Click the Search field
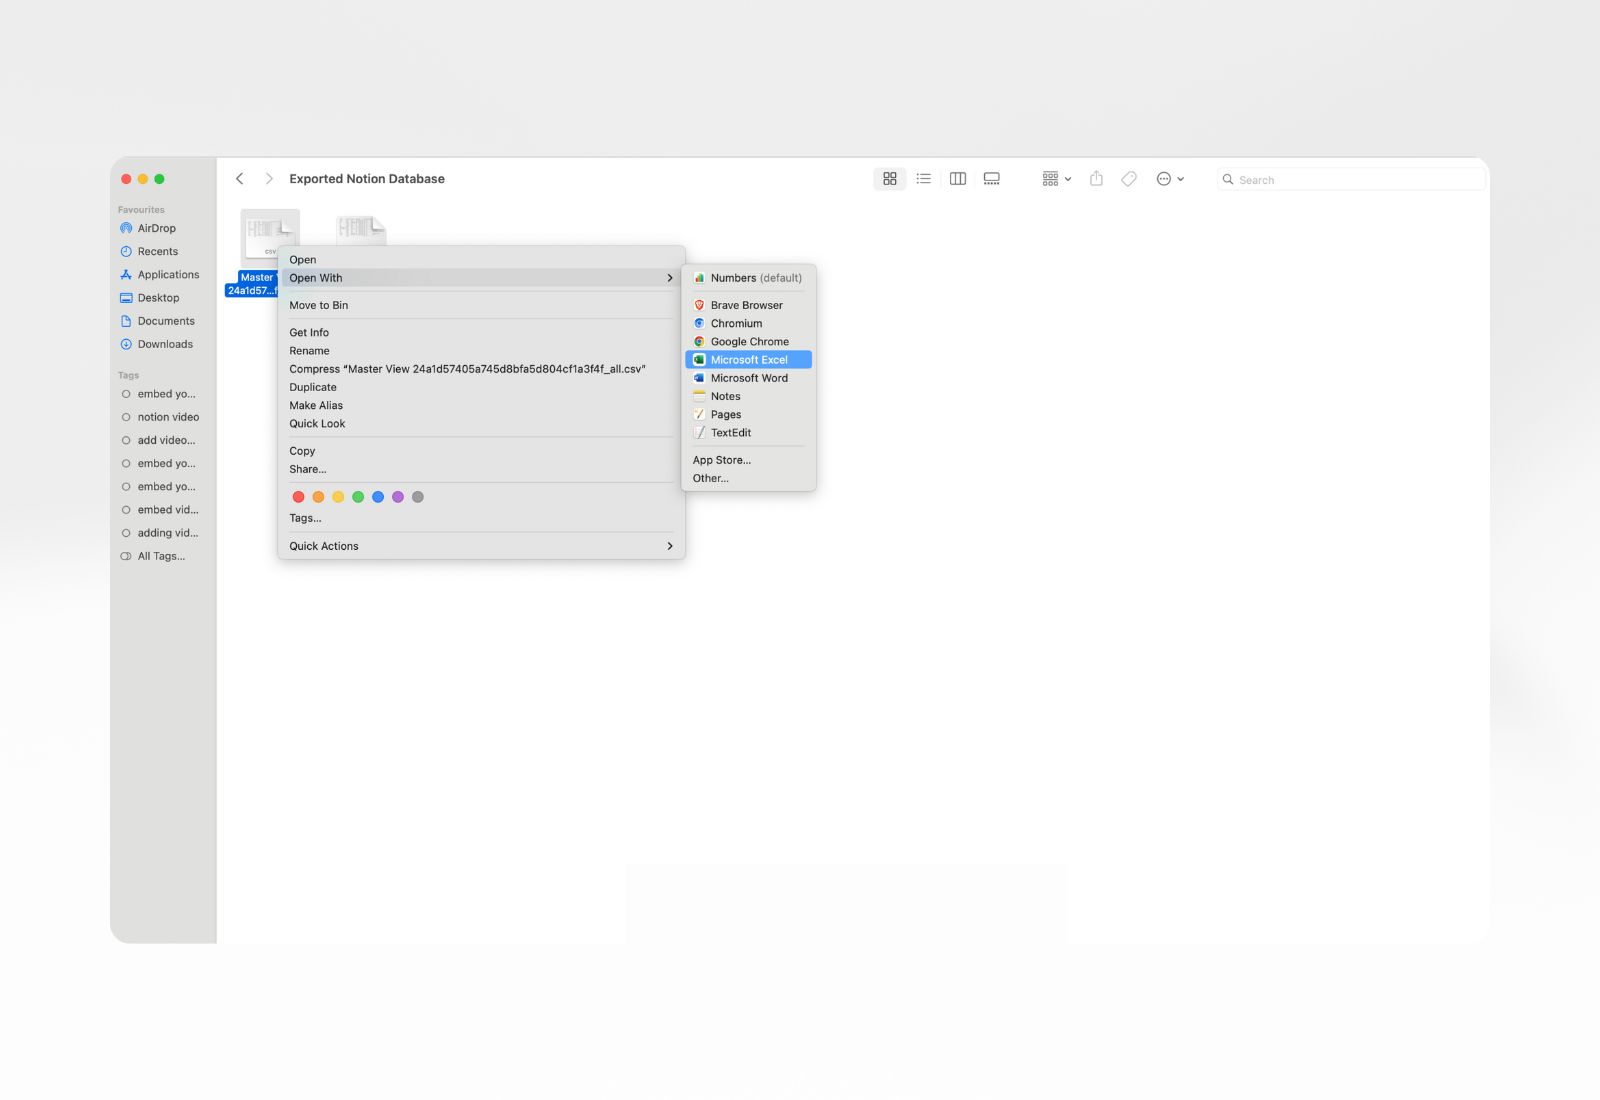Image resolution: width=1600 pixels, height=1100 pixels. [1350, 180]
